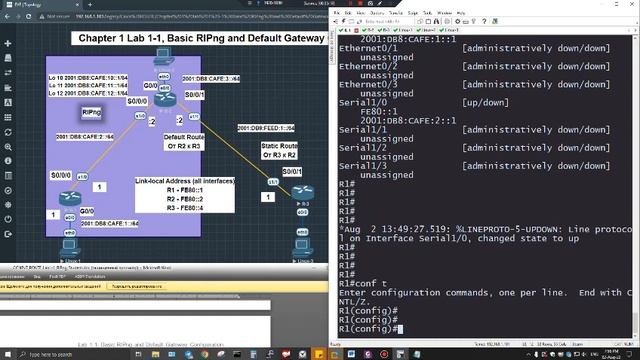Switch to the R2 session tab
The image size is (640, 360).
point(368,30)
